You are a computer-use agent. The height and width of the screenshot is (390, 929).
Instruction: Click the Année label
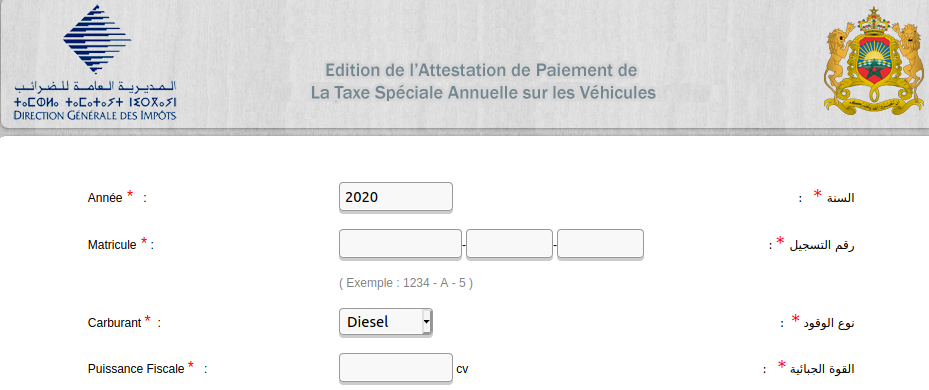coord(105,197)
